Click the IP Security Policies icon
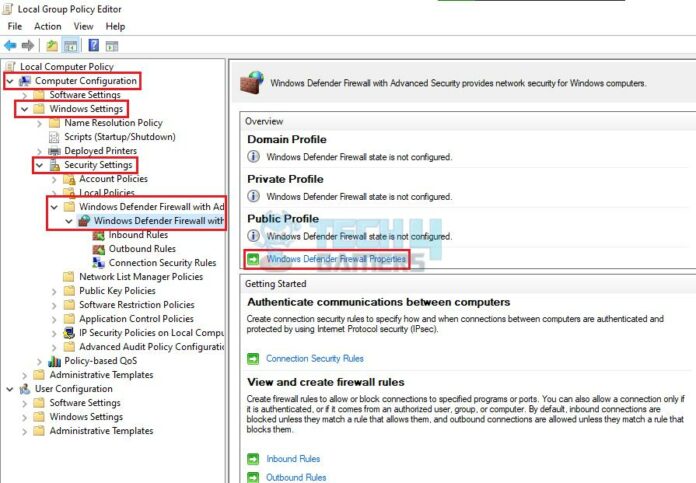Viewport: 696px width, 483px height. [69, 333]
